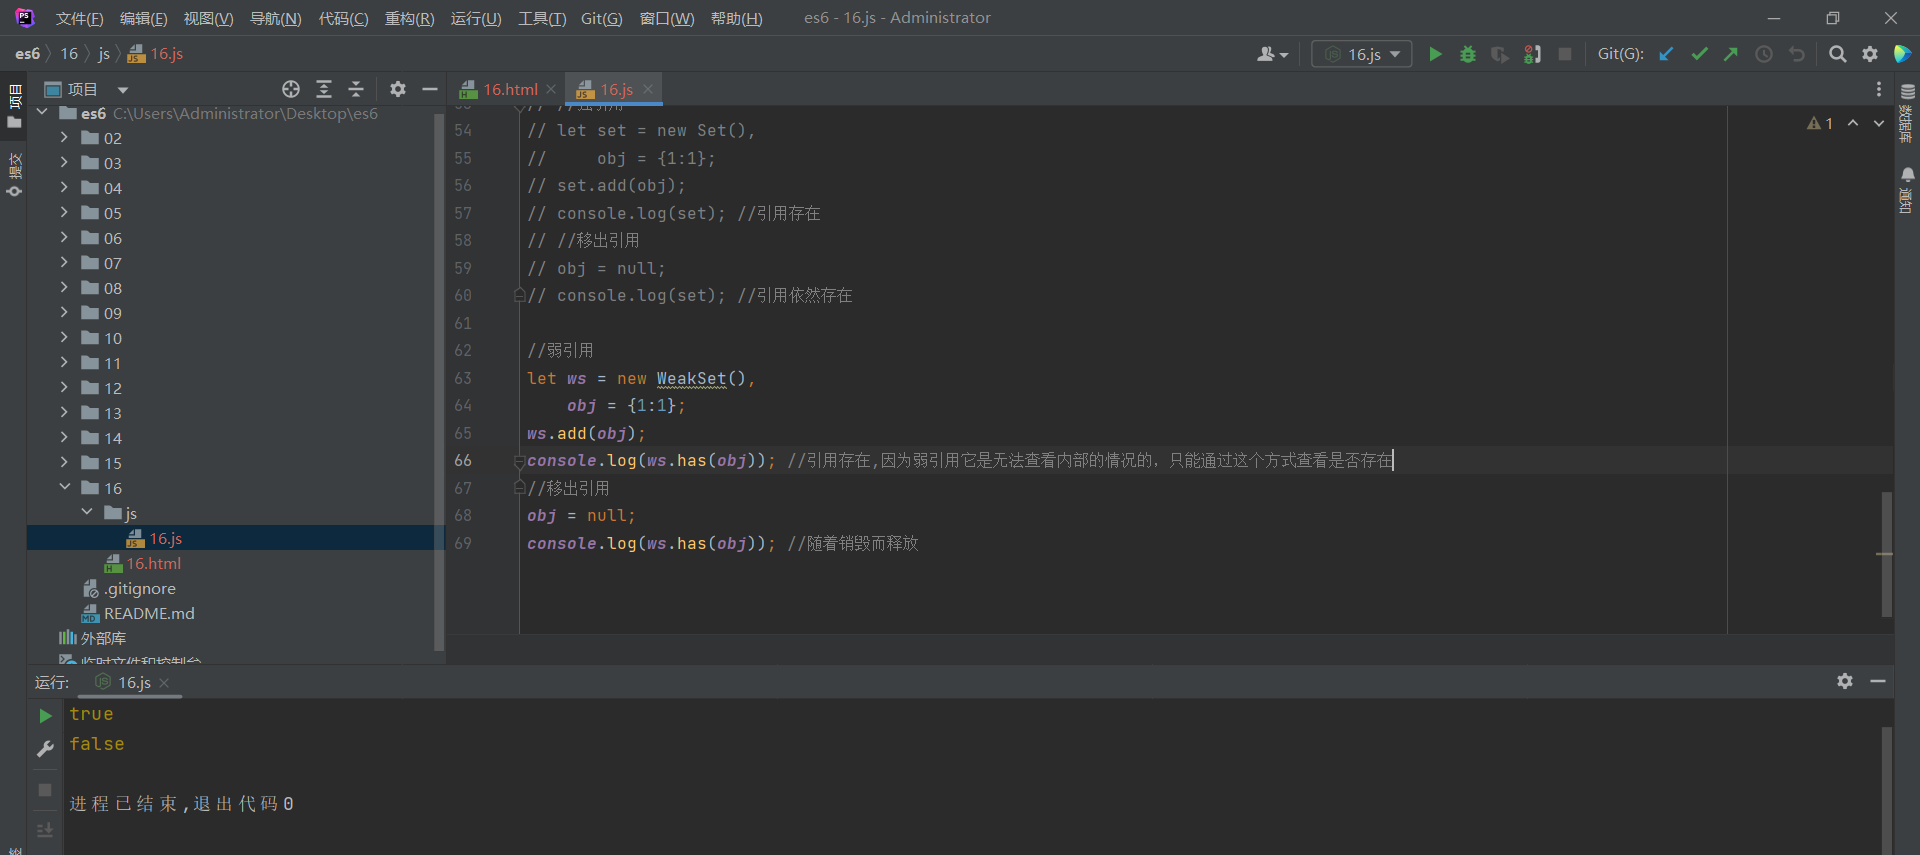Image resolution: width=1920 pixels, height=855 pixels.
Task: Run the 16.js configuration with green play button
Action: pyautogui.click(x=1435, y=54)
